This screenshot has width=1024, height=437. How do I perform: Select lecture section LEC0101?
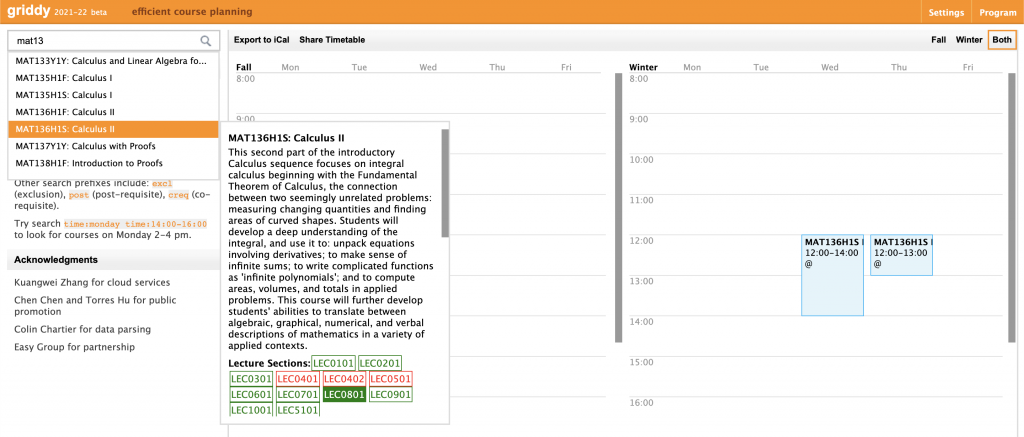[333, 363]
